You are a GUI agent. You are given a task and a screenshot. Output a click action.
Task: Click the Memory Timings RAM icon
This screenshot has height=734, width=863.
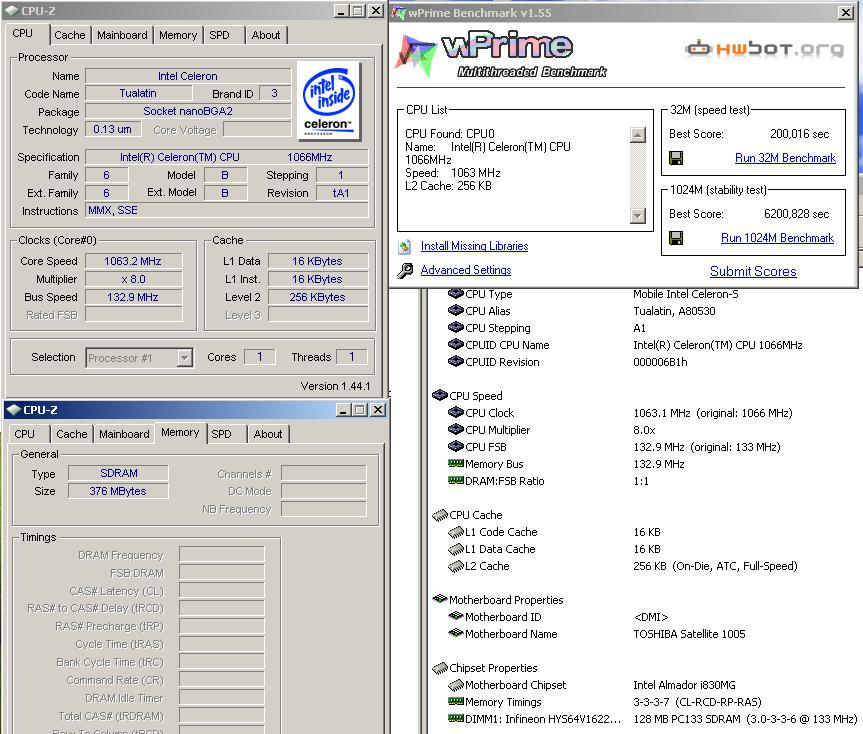pos(456,702)
